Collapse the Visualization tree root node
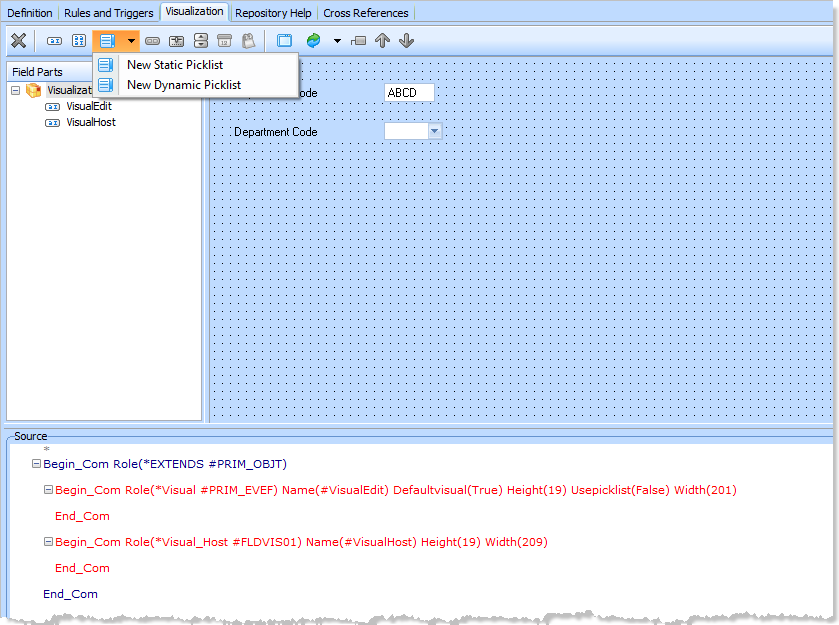The height and width of the screenshot is (625, 839). click(16, 90)
